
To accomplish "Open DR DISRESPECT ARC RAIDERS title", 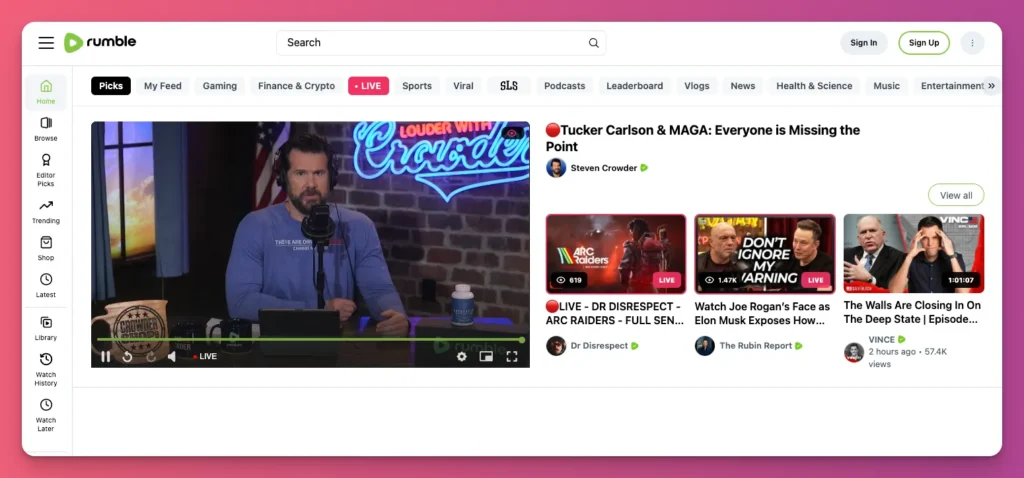I will coord(615,313).
